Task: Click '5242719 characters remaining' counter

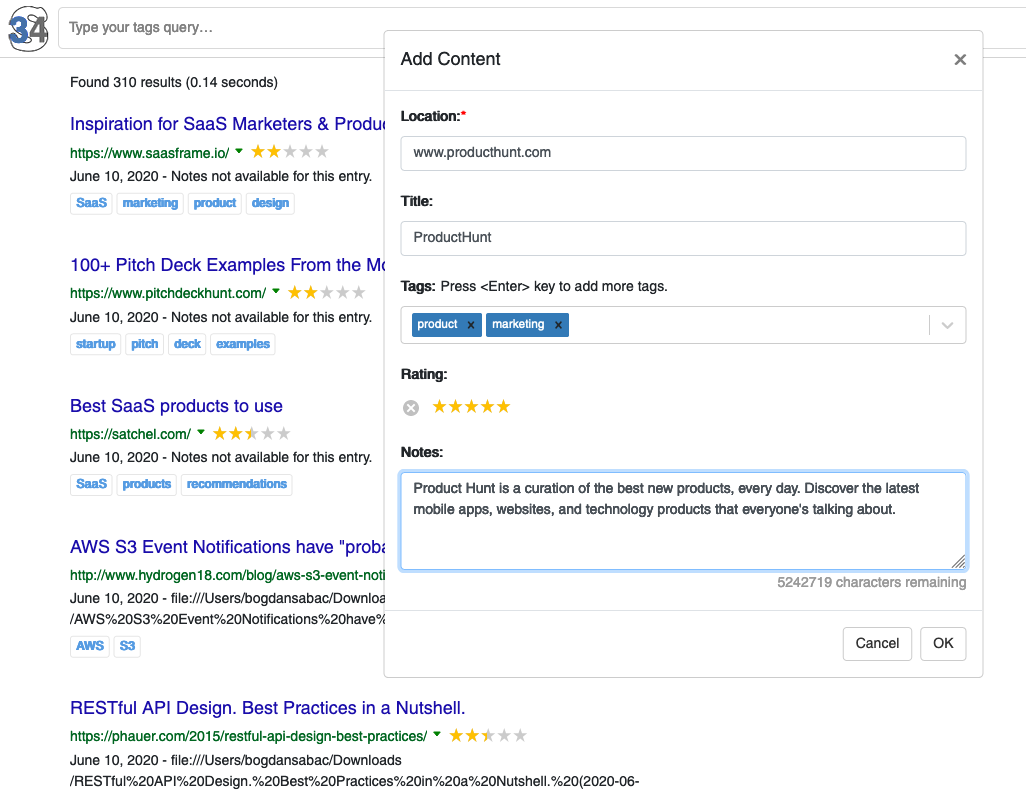Action: [872, 582]
